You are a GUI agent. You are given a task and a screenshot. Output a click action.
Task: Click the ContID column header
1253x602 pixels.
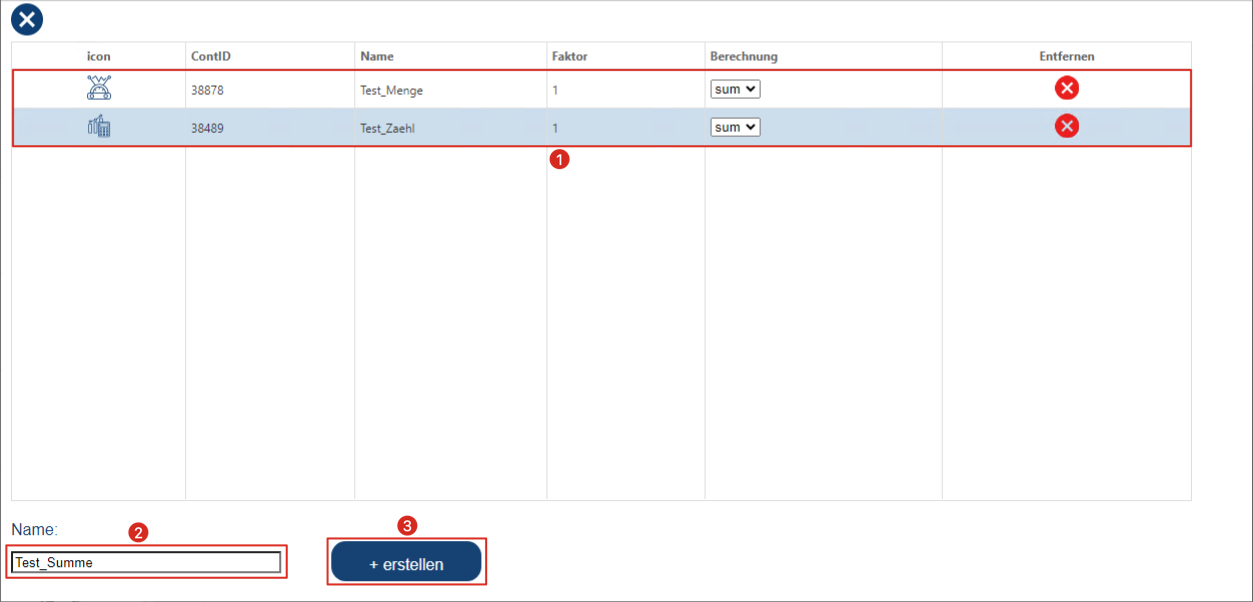tap(211, 56)
